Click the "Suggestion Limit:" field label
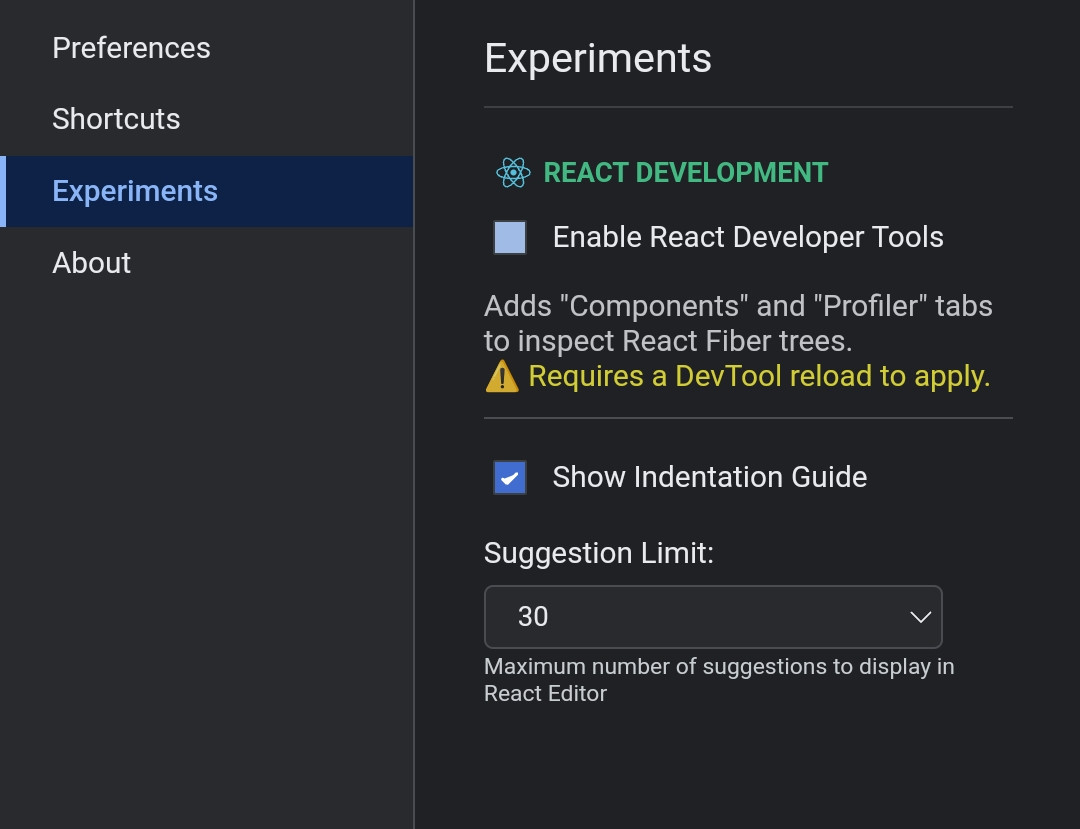1080x829 pixels. [x=599, y=553]
